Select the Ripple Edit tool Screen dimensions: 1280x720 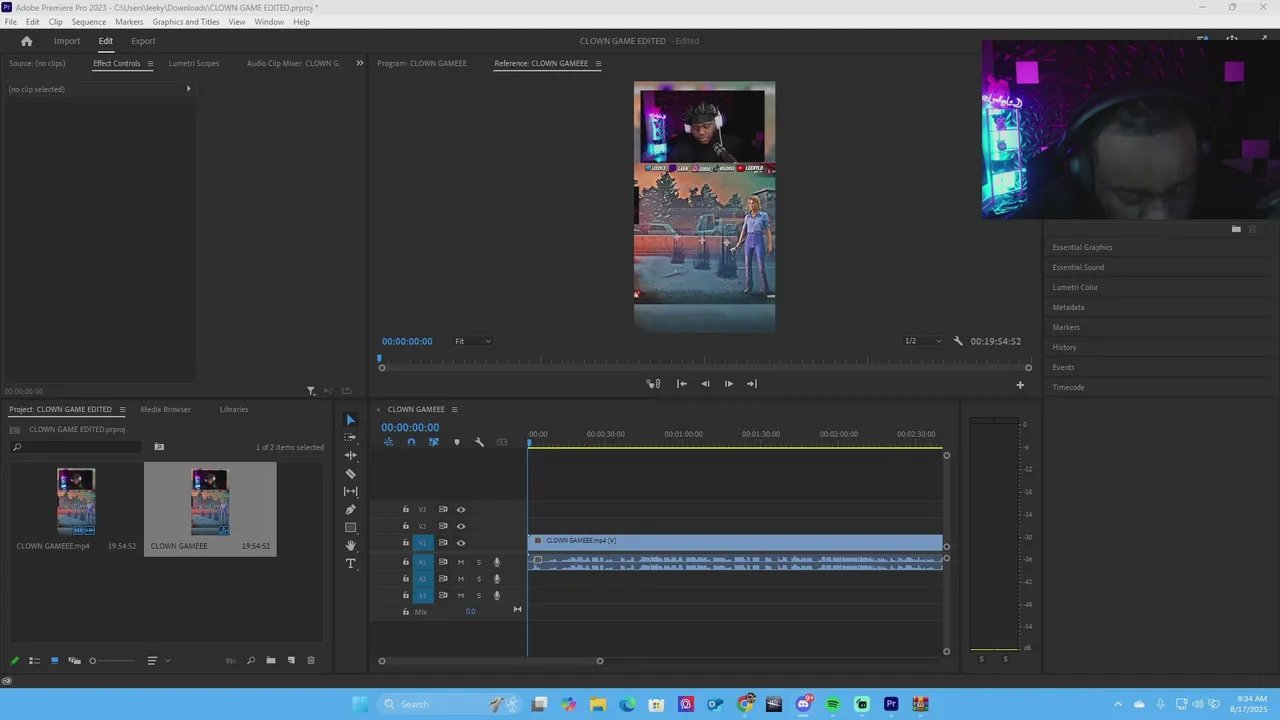(350, 455)
